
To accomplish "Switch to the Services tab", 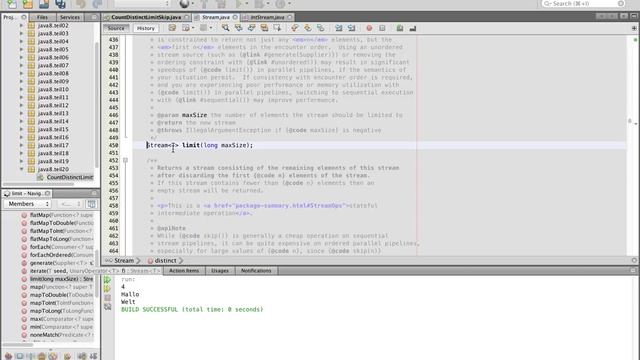I will (70, 17).
